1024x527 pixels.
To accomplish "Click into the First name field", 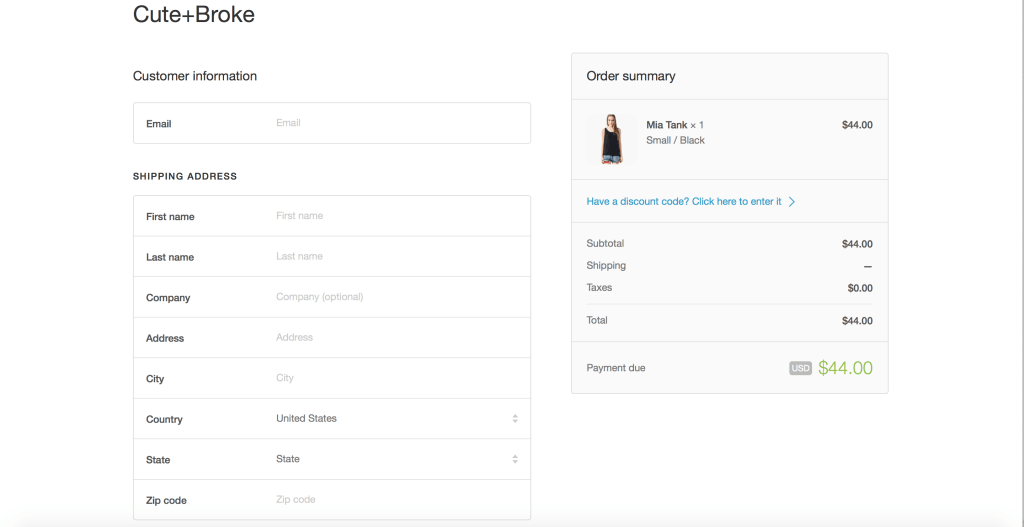I will coord(398,216).
